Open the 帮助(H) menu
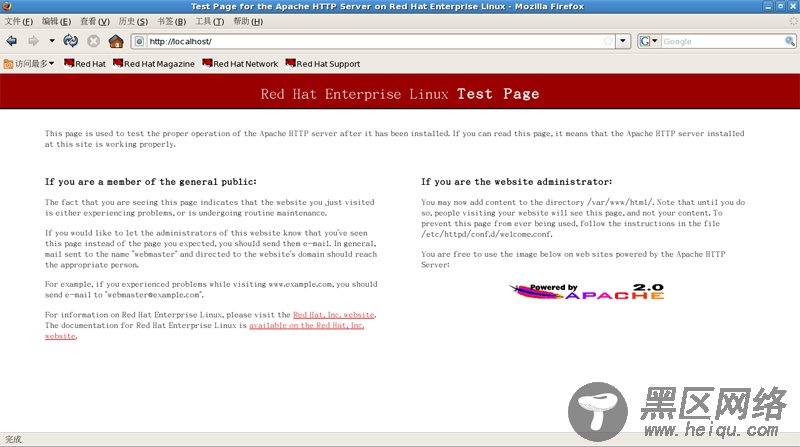Viewport: 800px width, 447px height. (x=248, y=21)
